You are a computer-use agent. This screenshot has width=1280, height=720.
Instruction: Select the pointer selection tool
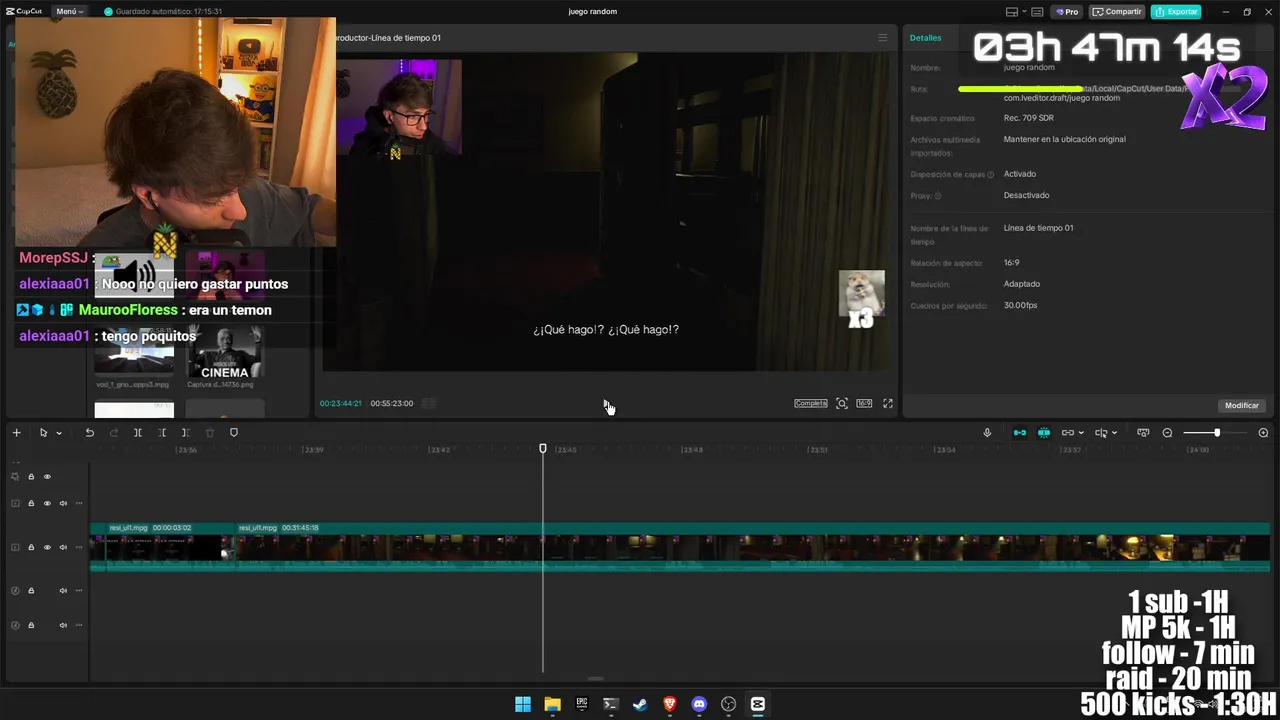pos(43,433)
